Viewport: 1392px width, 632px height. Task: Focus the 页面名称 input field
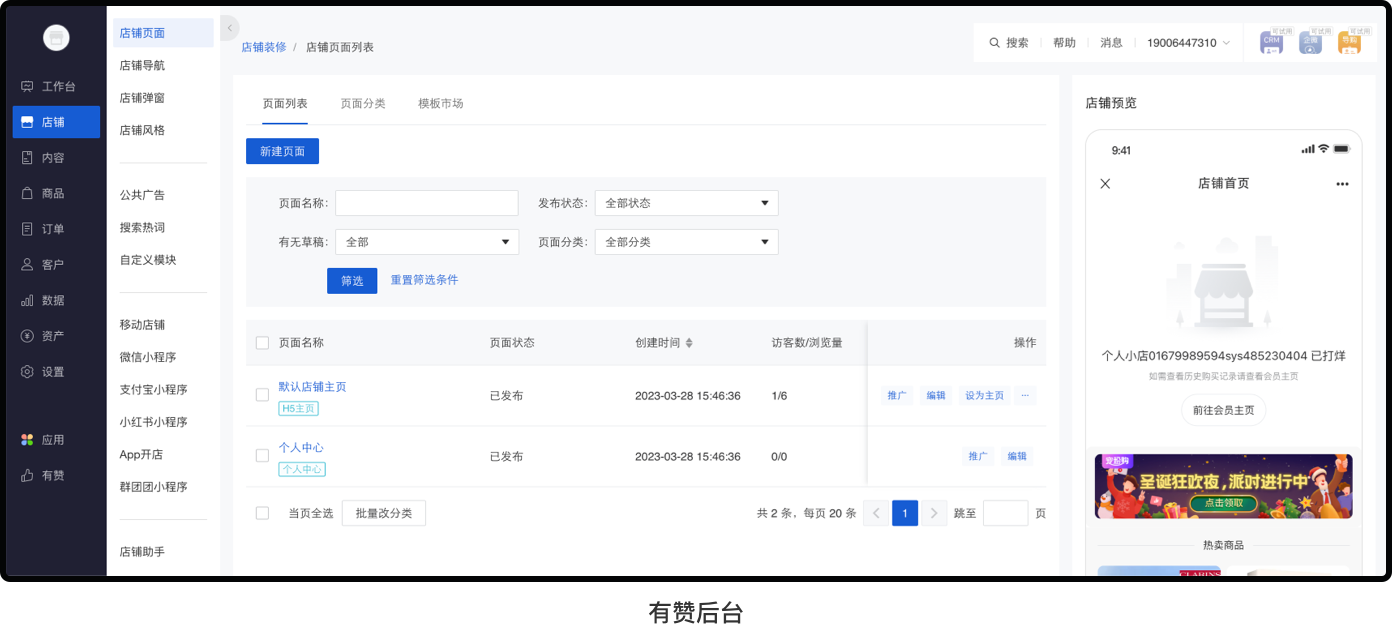[x=427, y=203]
